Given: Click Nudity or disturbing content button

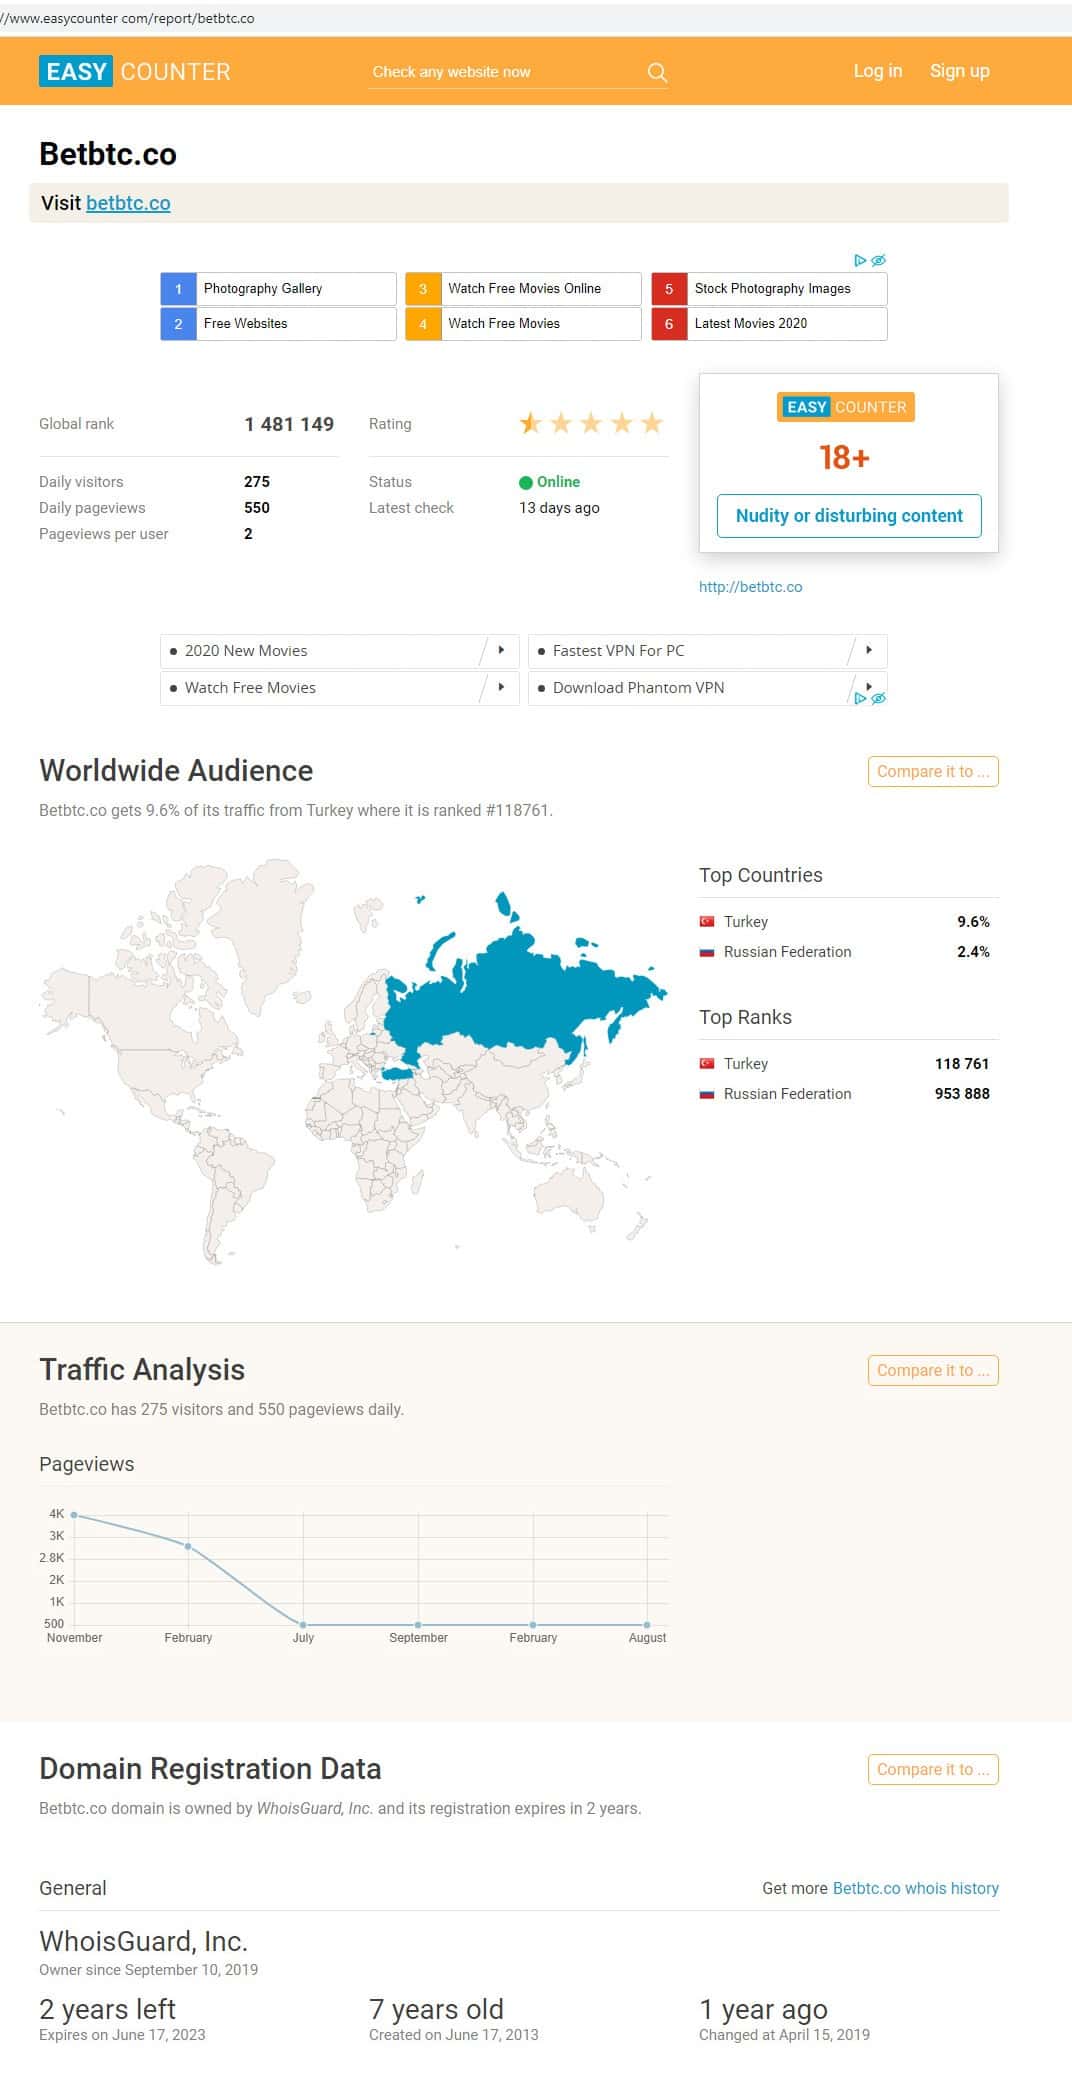Looking at the screenshot, I should tap(849, 516).
